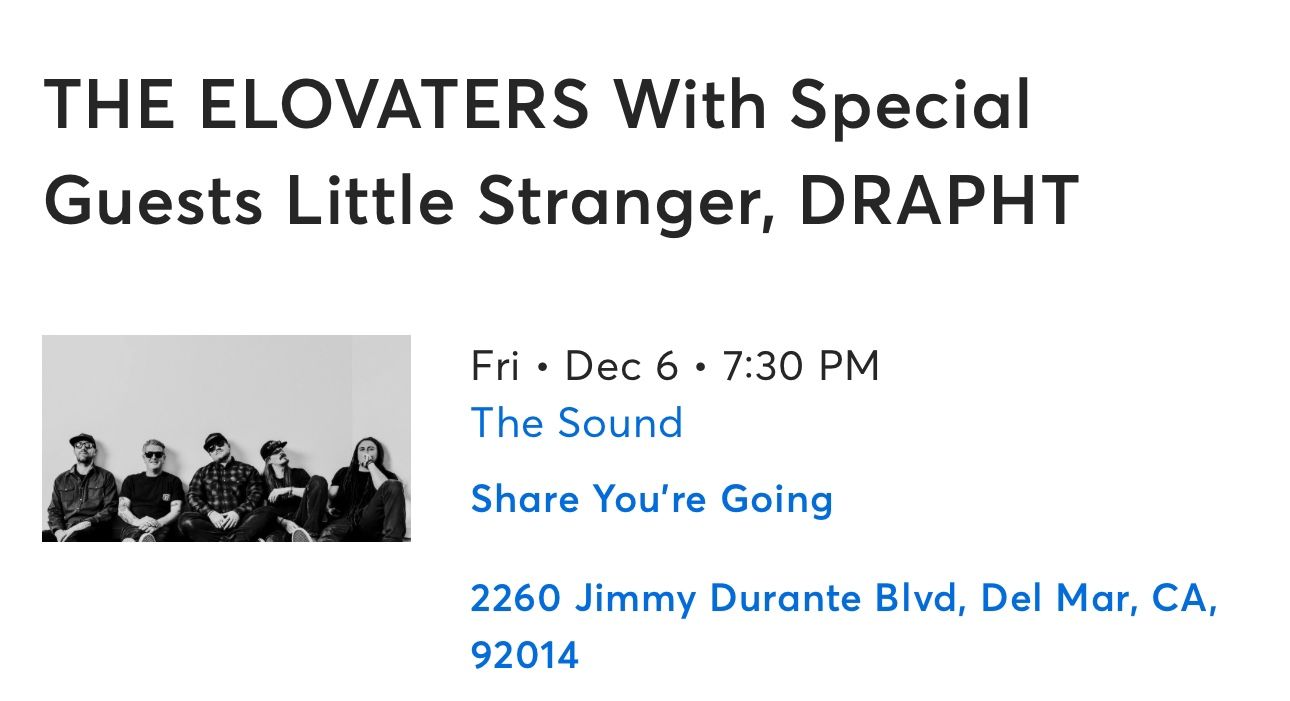
Task: Click the 92014 zip code link
Action: click(x=524, y=655)
